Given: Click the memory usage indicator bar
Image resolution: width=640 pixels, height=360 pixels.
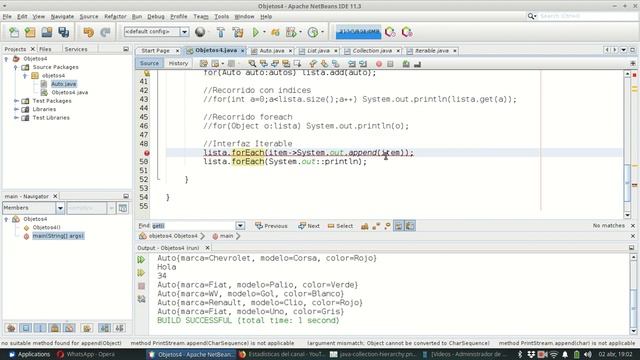Looking at the screenshot, I should click(358, 32).
